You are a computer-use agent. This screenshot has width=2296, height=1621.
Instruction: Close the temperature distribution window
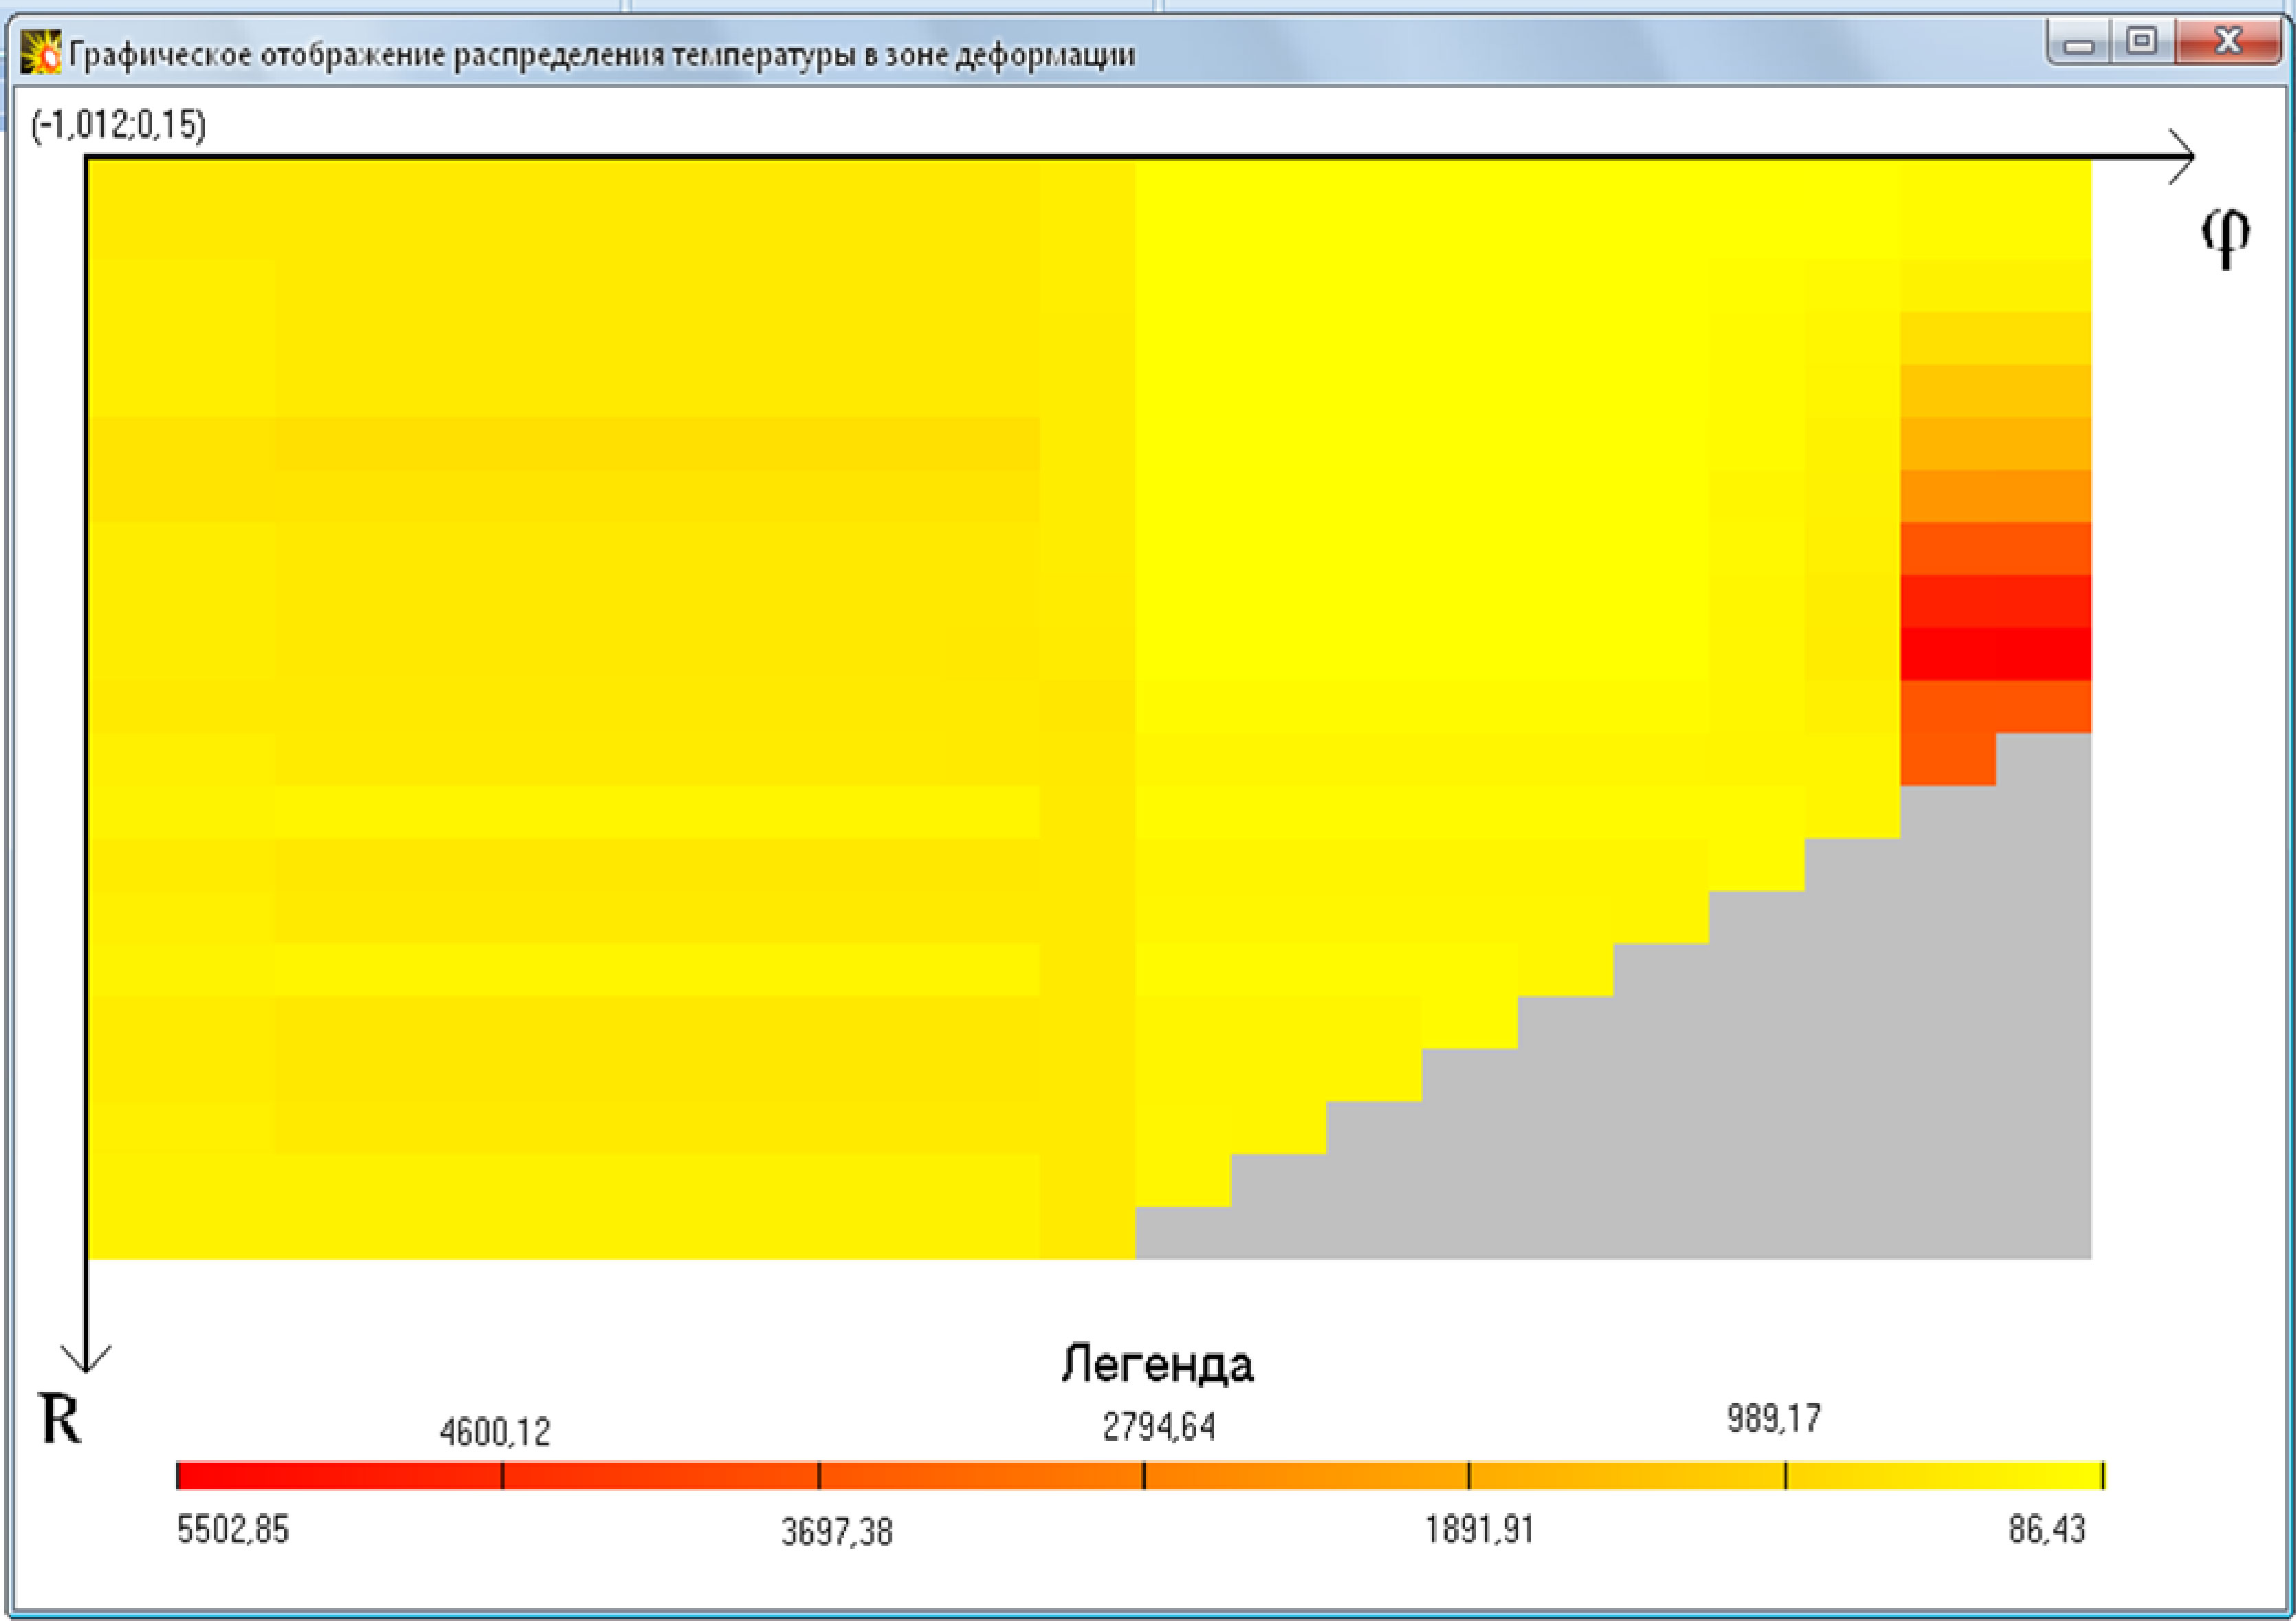coord(2228,42)
